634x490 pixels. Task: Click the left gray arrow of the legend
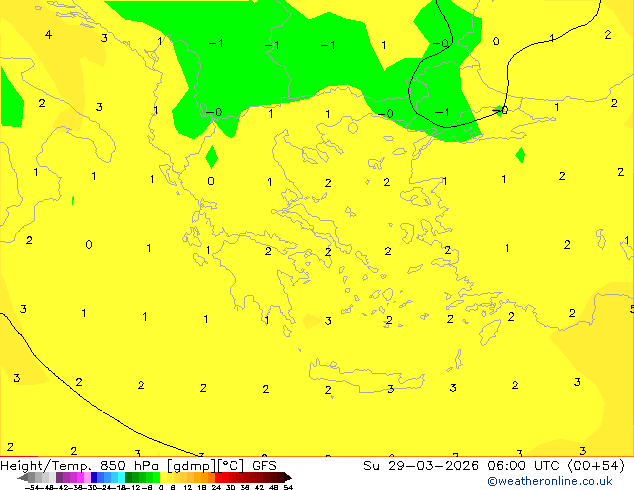coord(23,478)
